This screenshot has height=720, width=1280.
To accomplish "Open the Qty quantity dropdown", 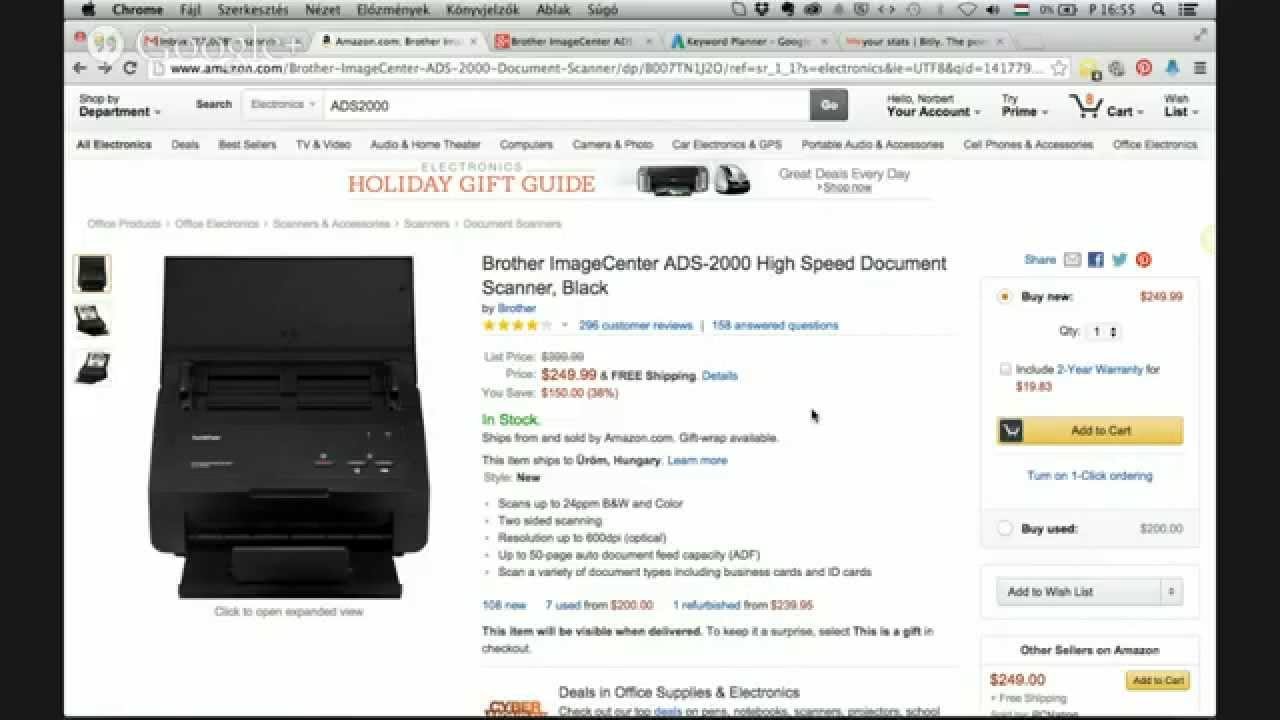I will tap(1104, 331).
